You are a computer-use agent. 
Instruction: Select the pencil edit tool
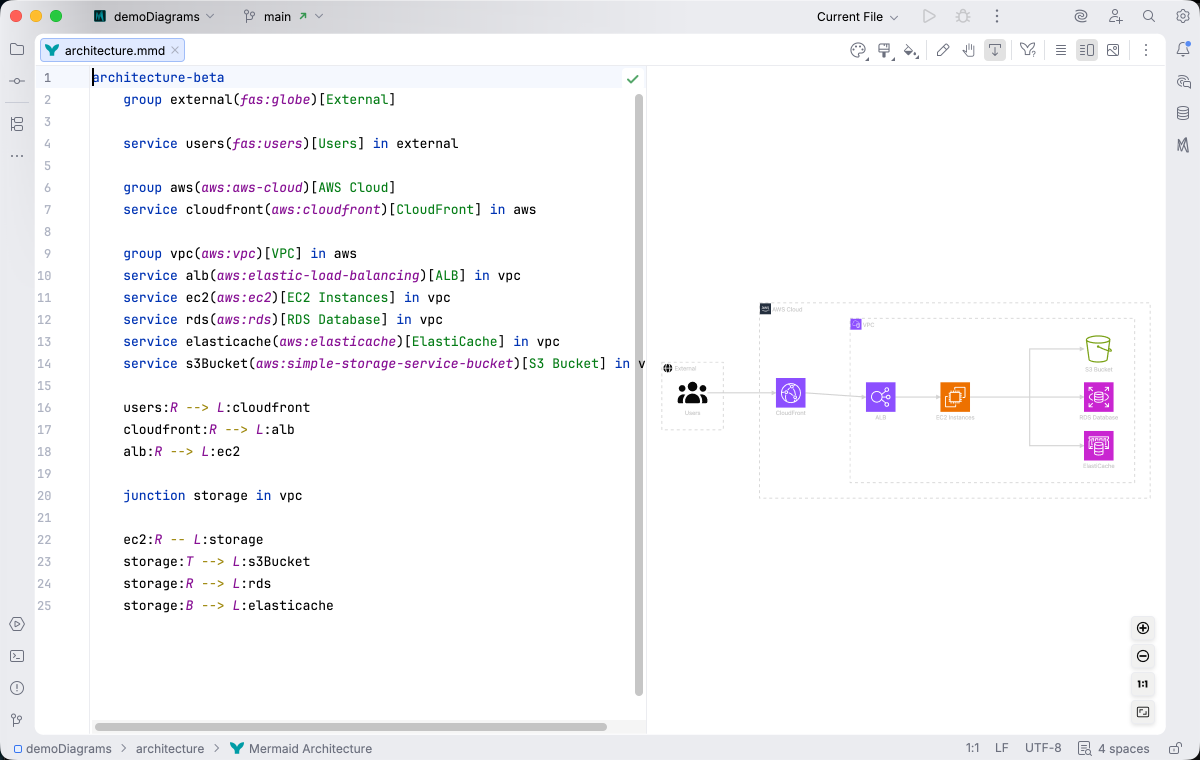(x=943, y=50)
